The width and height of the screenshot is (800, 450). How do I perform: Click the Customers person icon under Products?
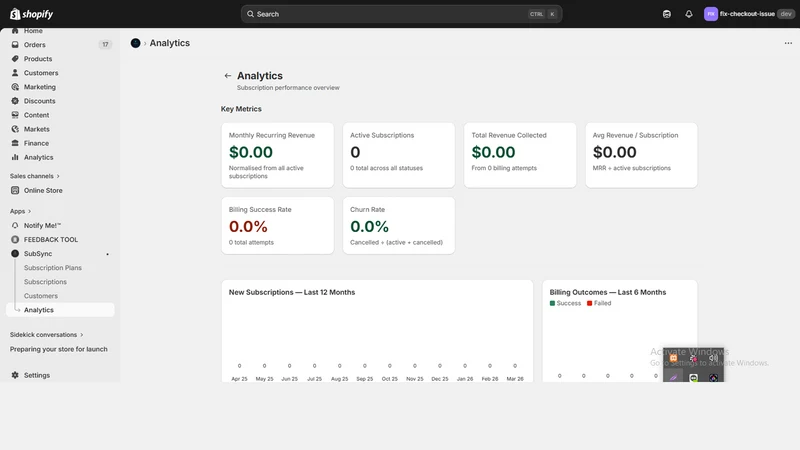click(15, 72)
